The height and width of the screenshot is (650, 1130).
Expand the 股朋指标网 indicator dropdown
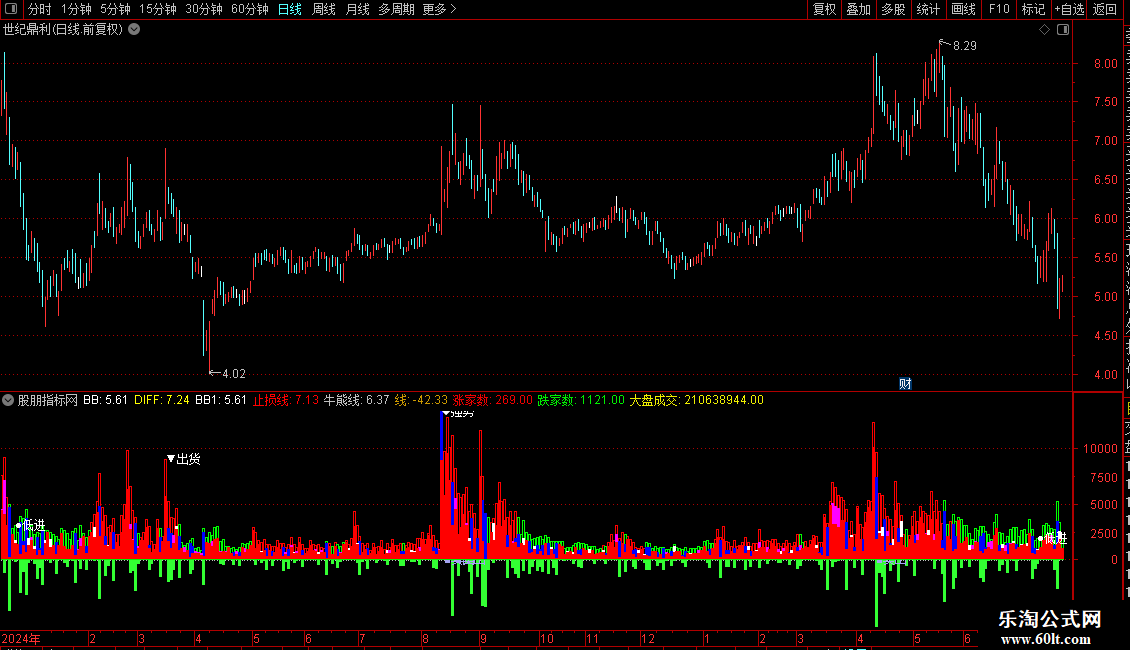point(8,400)
